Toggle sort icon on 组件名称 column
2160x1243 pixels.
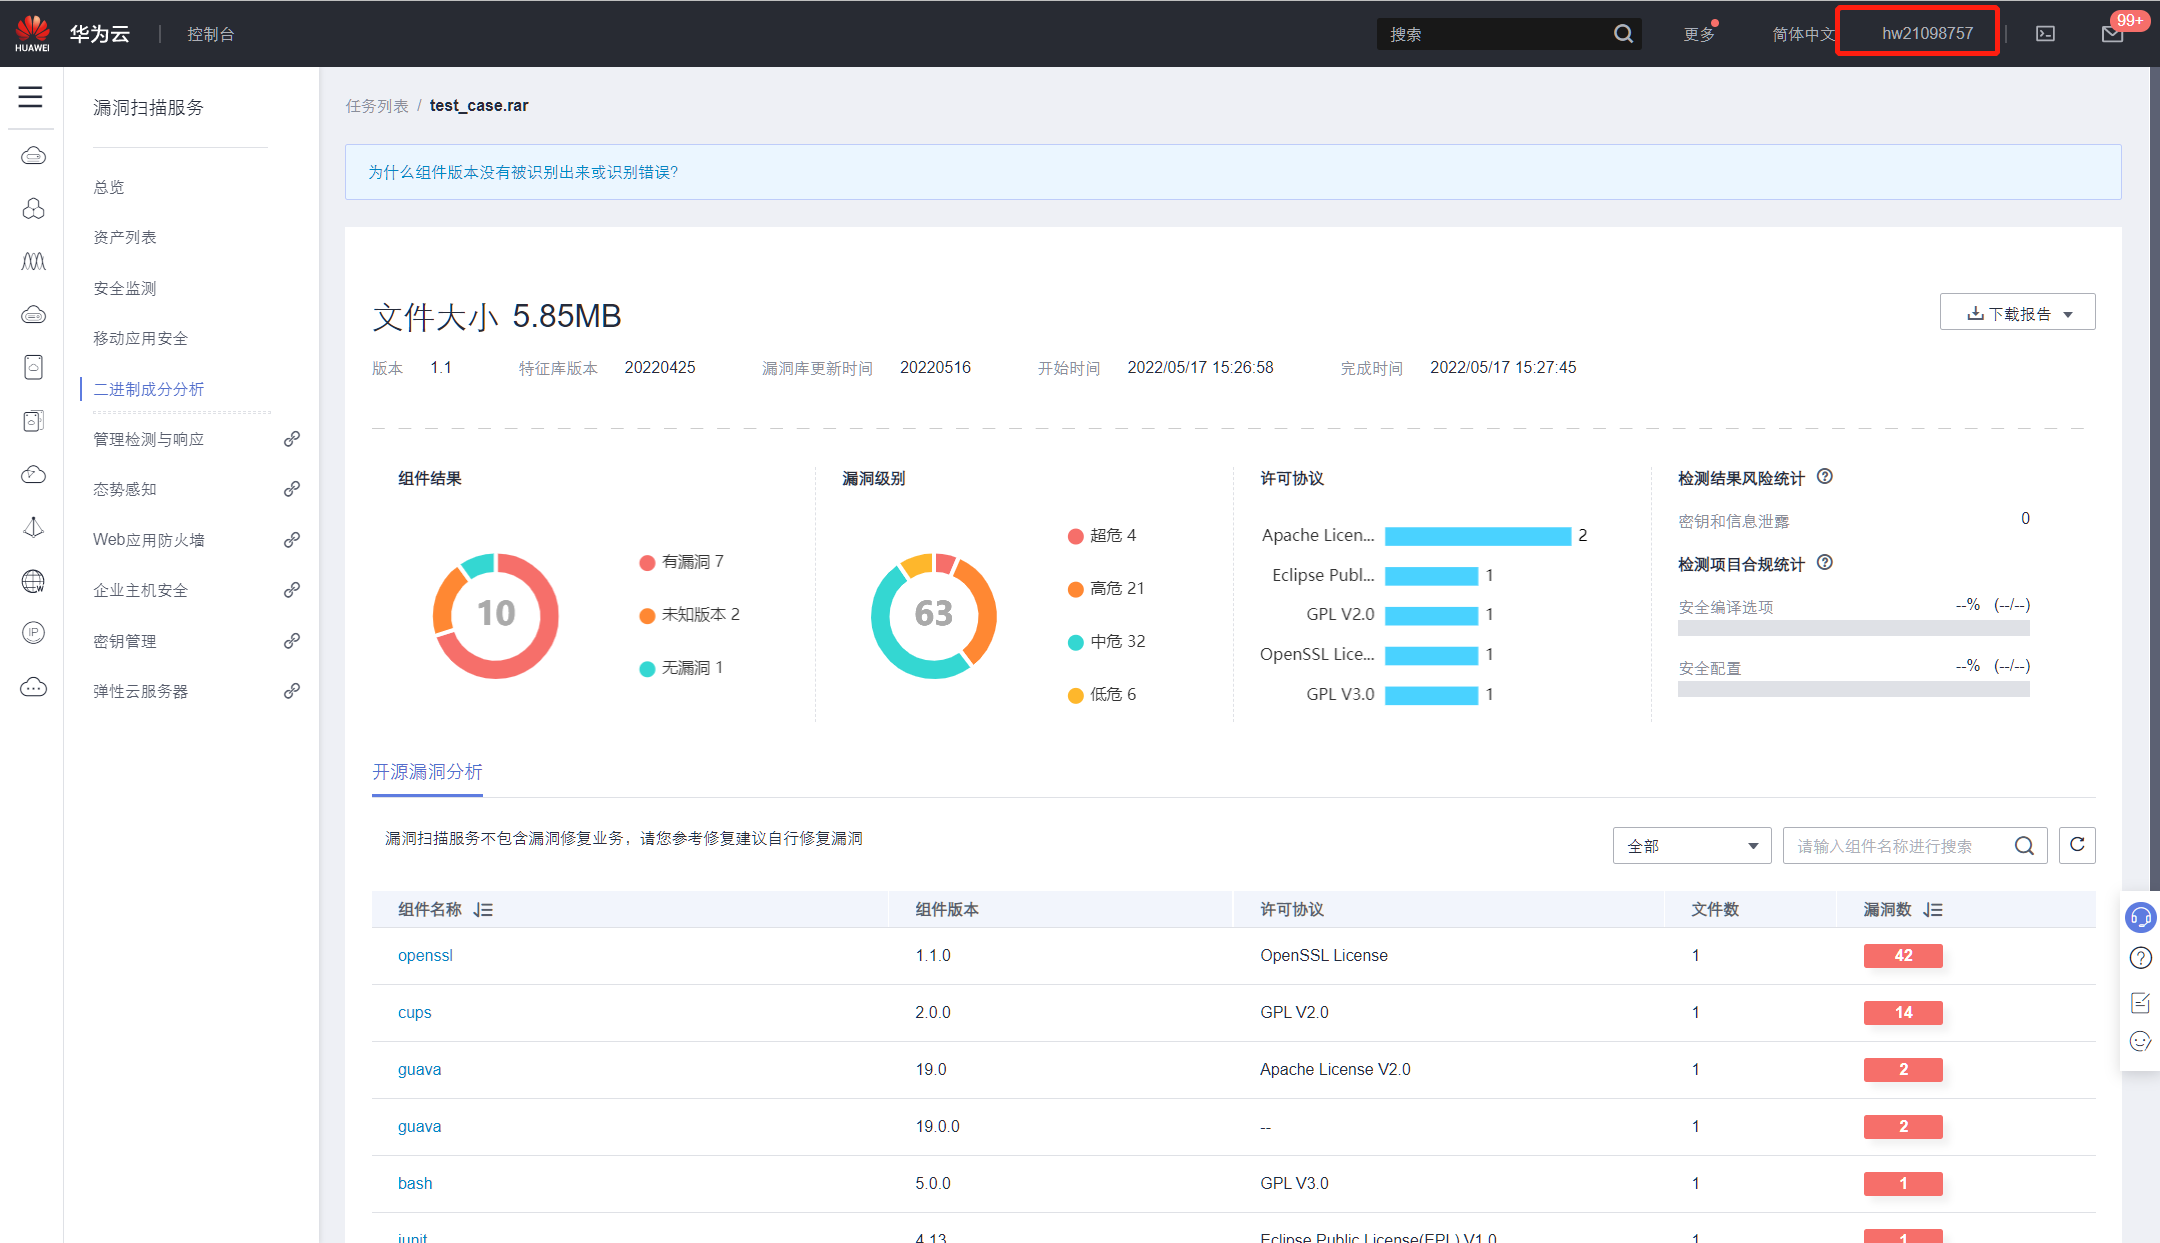[x=484, y=909]
